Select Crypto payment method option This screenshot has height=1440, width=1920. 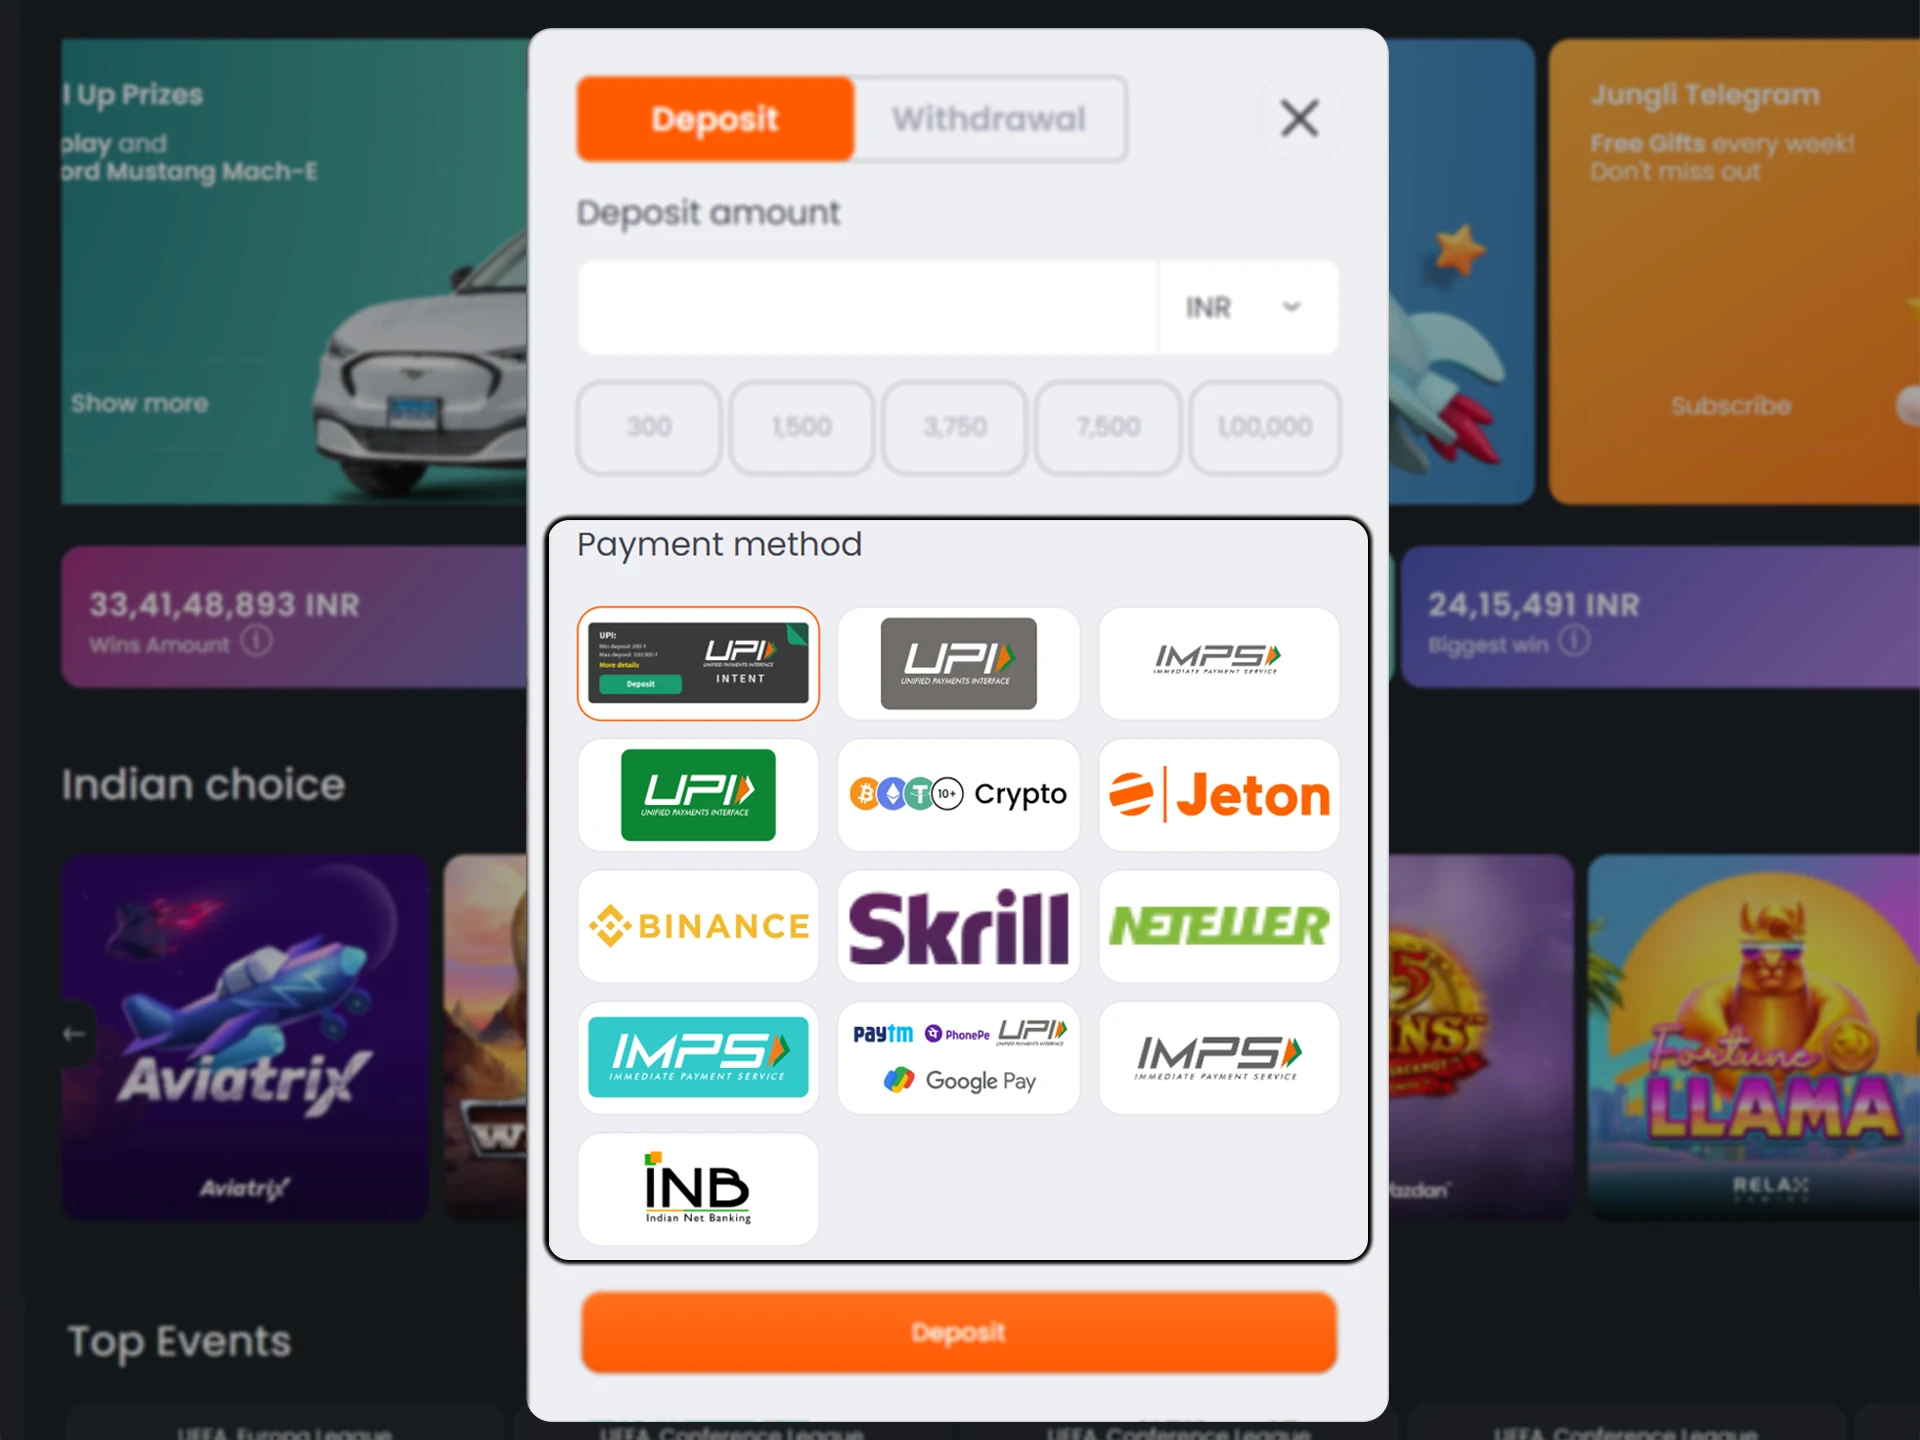[957, 794]
